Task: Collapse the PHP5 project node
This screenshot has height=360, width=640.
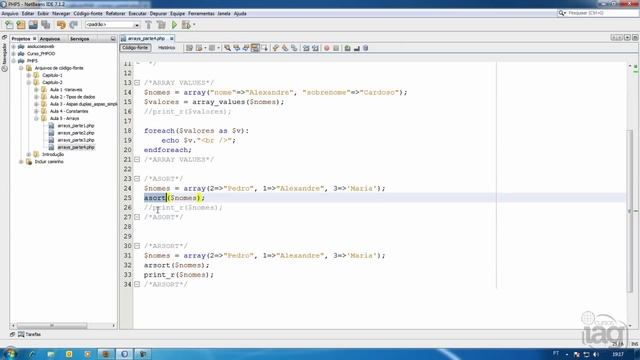Action: [13, 61]
